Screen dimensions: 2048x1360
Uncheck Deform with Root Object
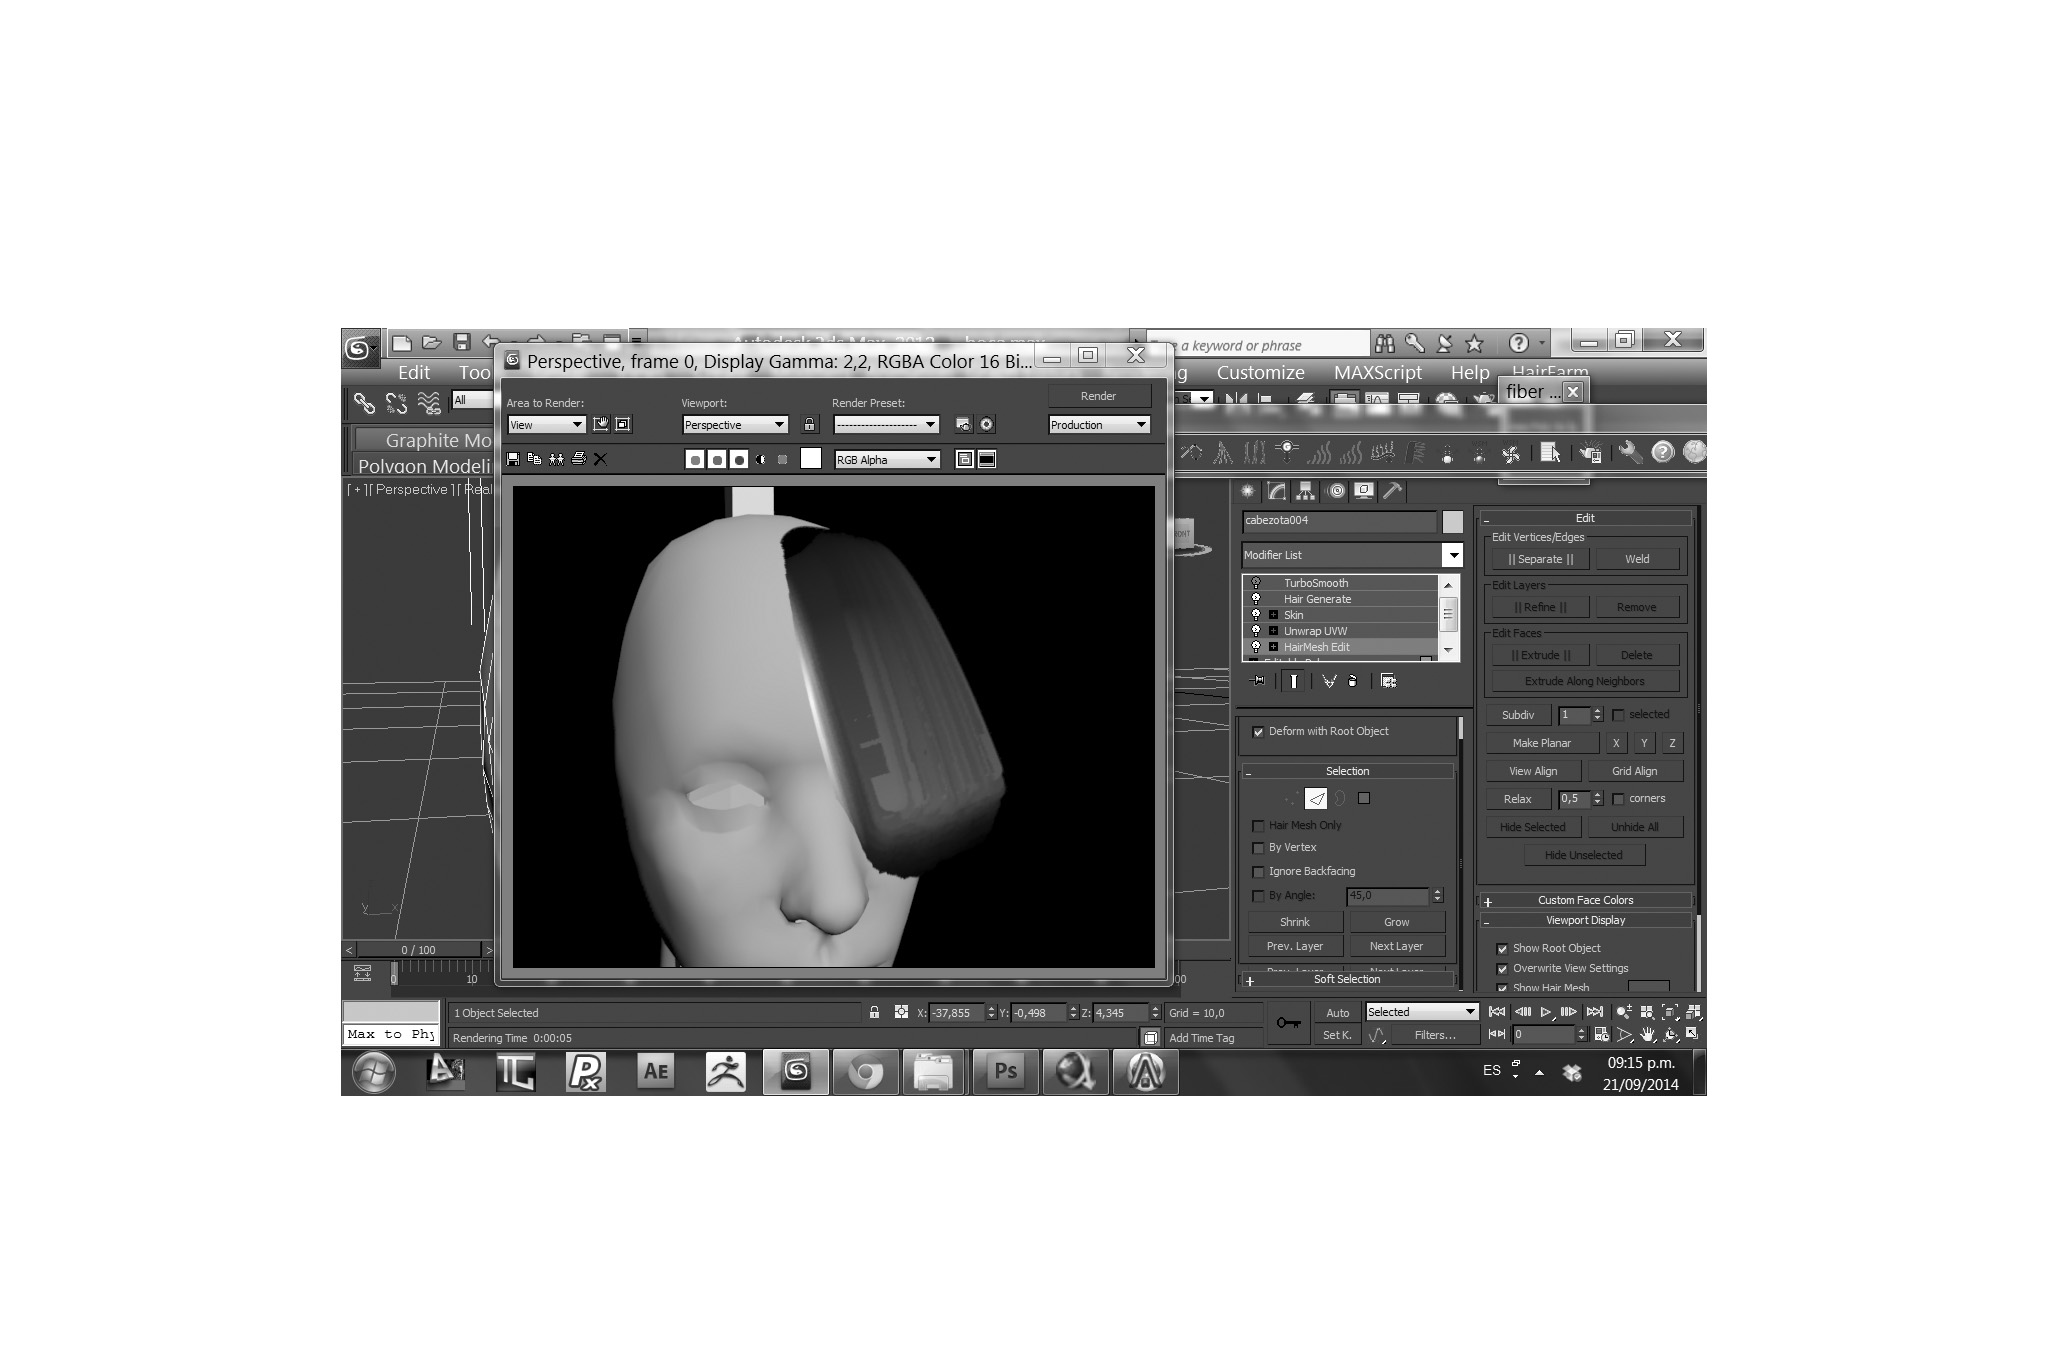pos(1258,732)
